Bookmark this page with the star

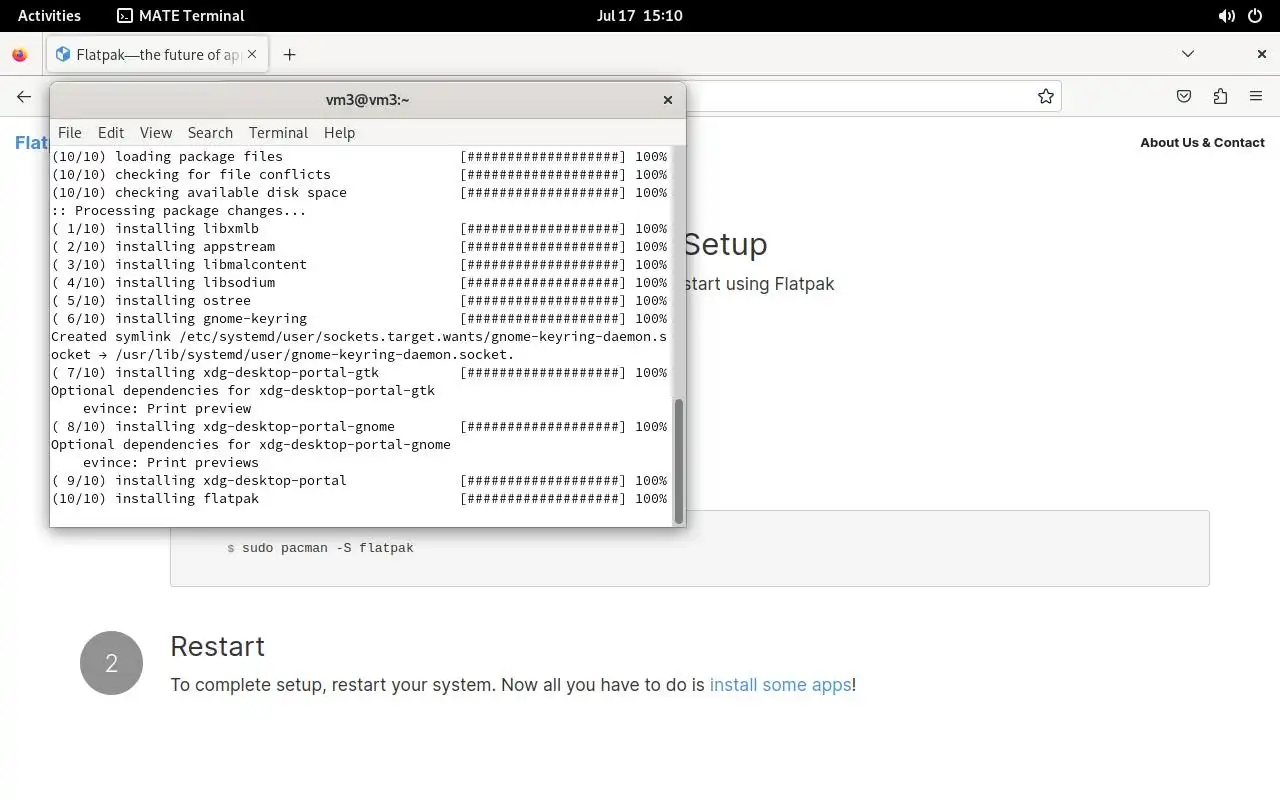point(1045,96)
